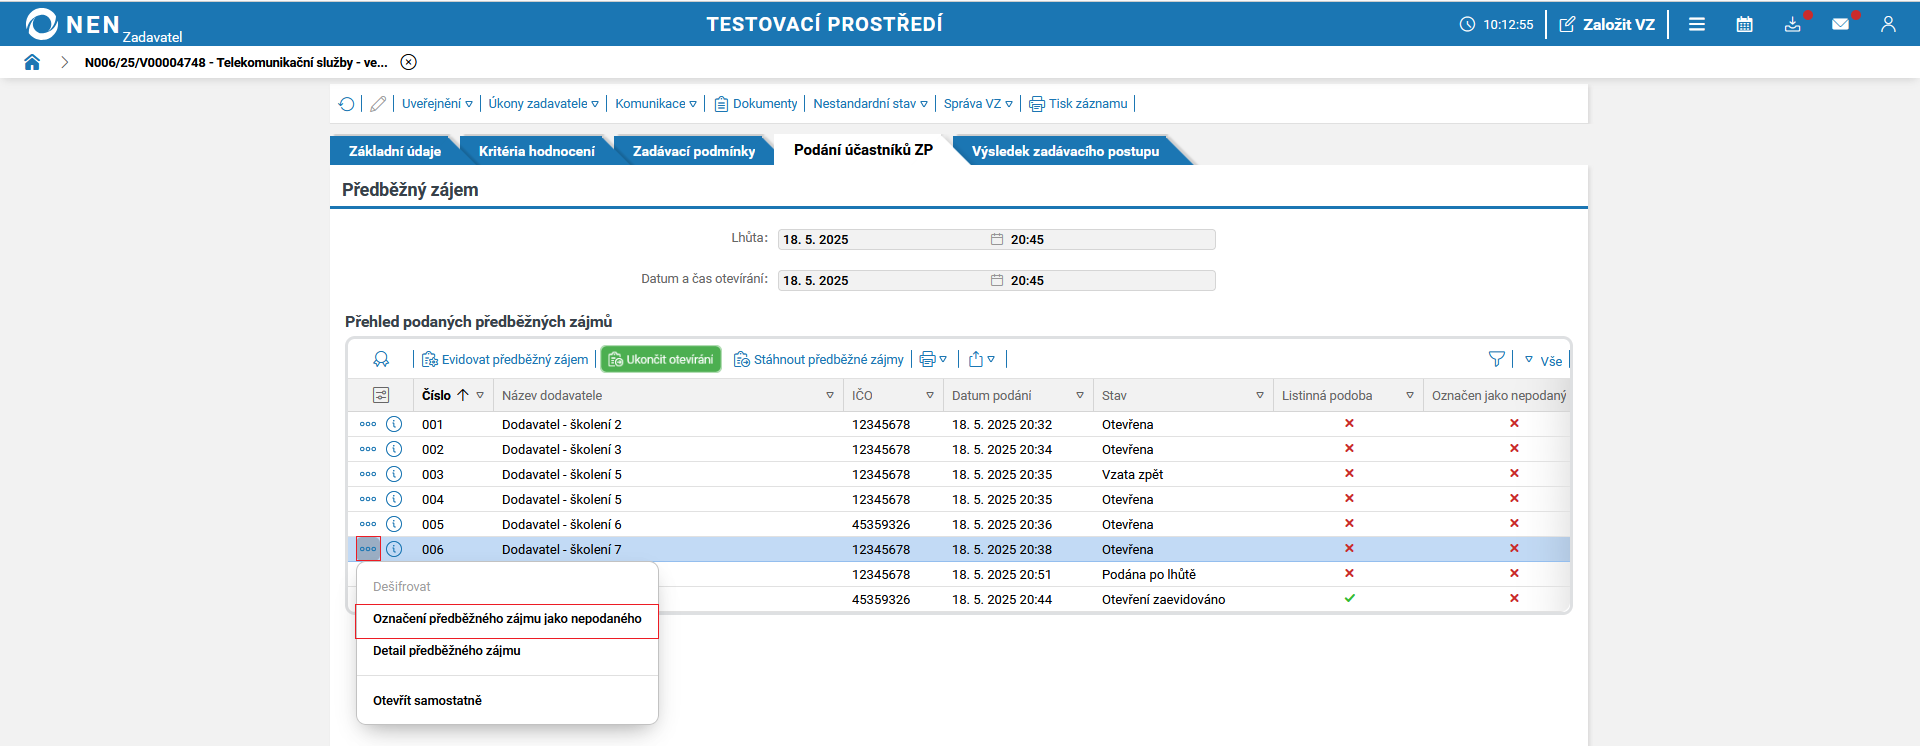Open the user profile icon
The image size is (1920, 746).
1888,24
